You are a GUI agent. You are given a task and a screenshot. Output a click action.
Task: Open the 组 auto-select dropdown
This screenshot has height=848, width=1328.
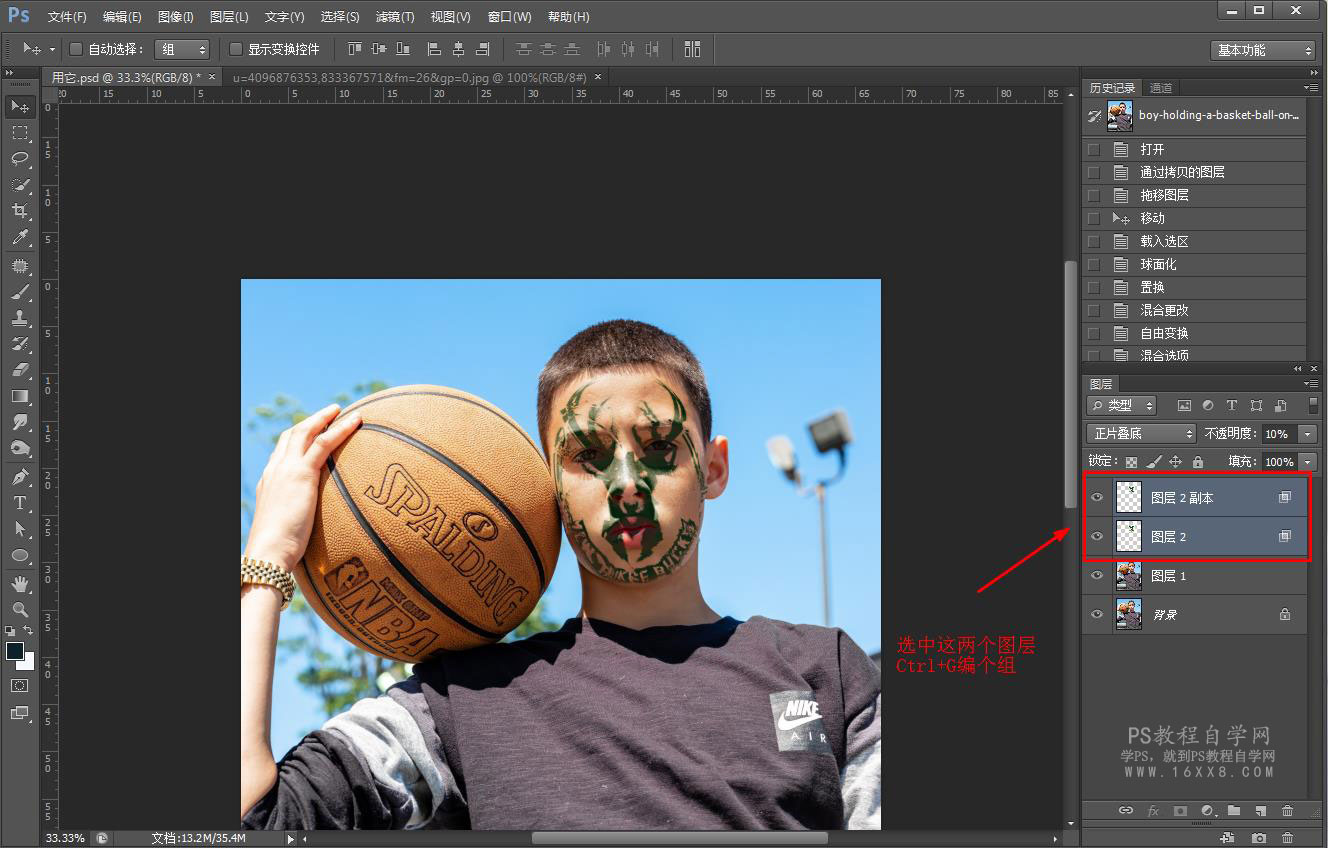(182, 49)
